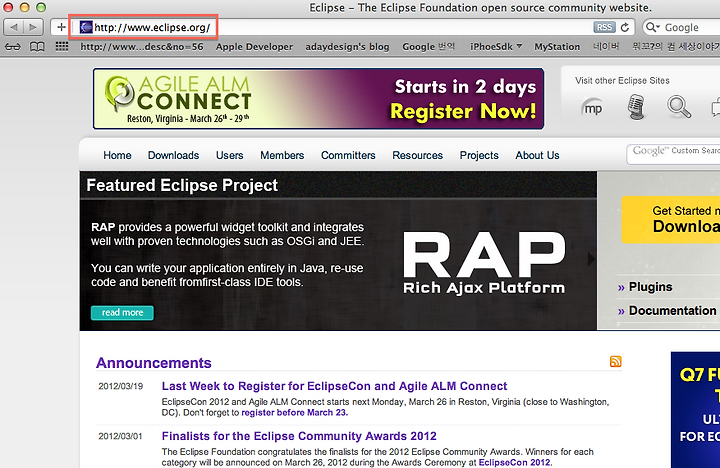Click the Agile ALM Connect banner ad

[x=318, y=99]
